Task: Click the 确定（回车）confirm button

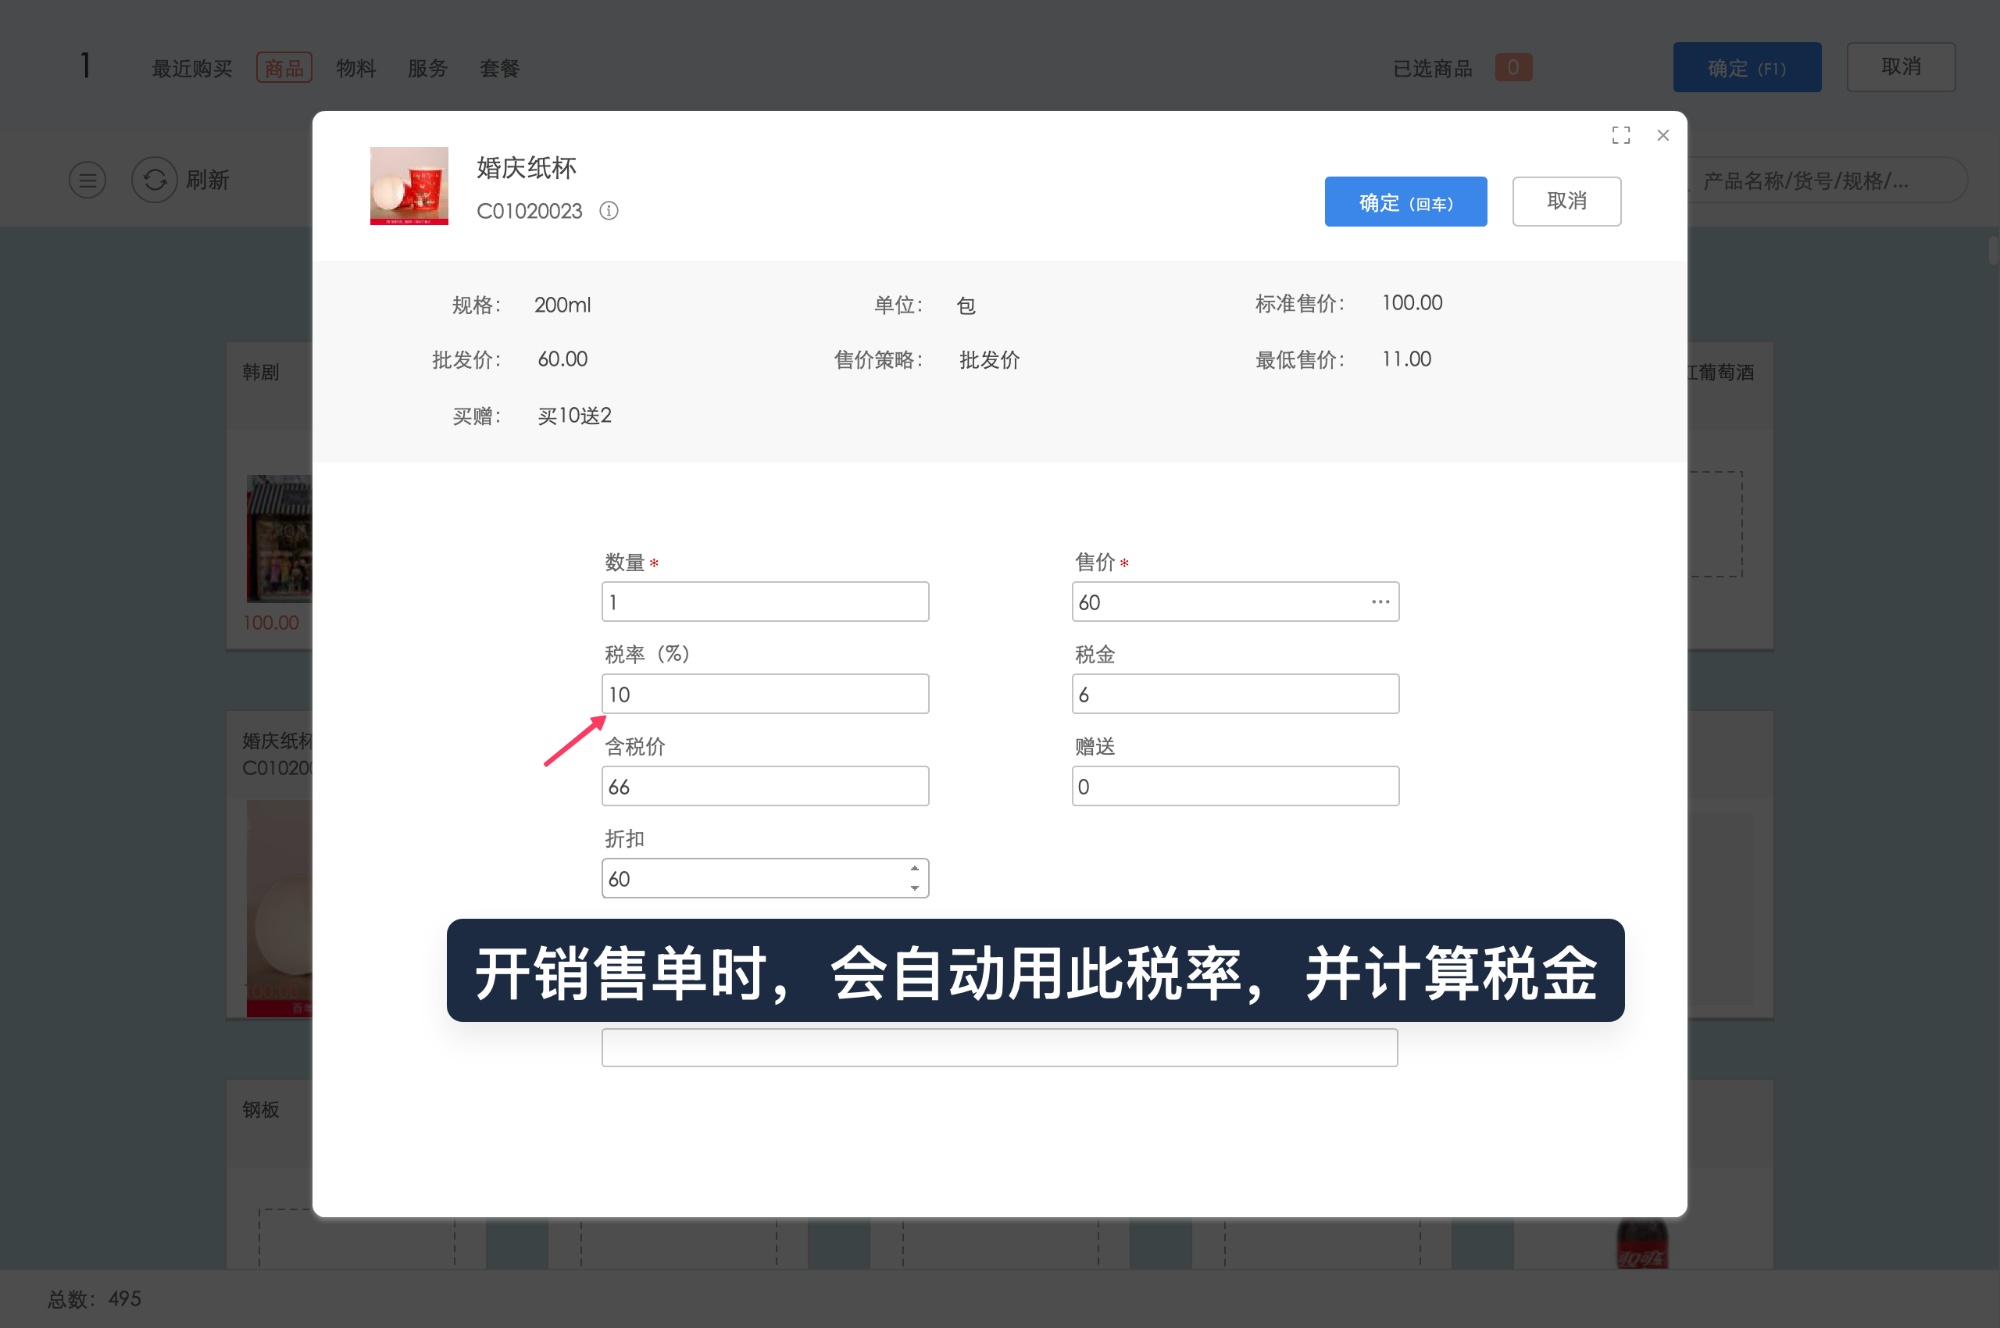Action: click(x=1406, y=201)
